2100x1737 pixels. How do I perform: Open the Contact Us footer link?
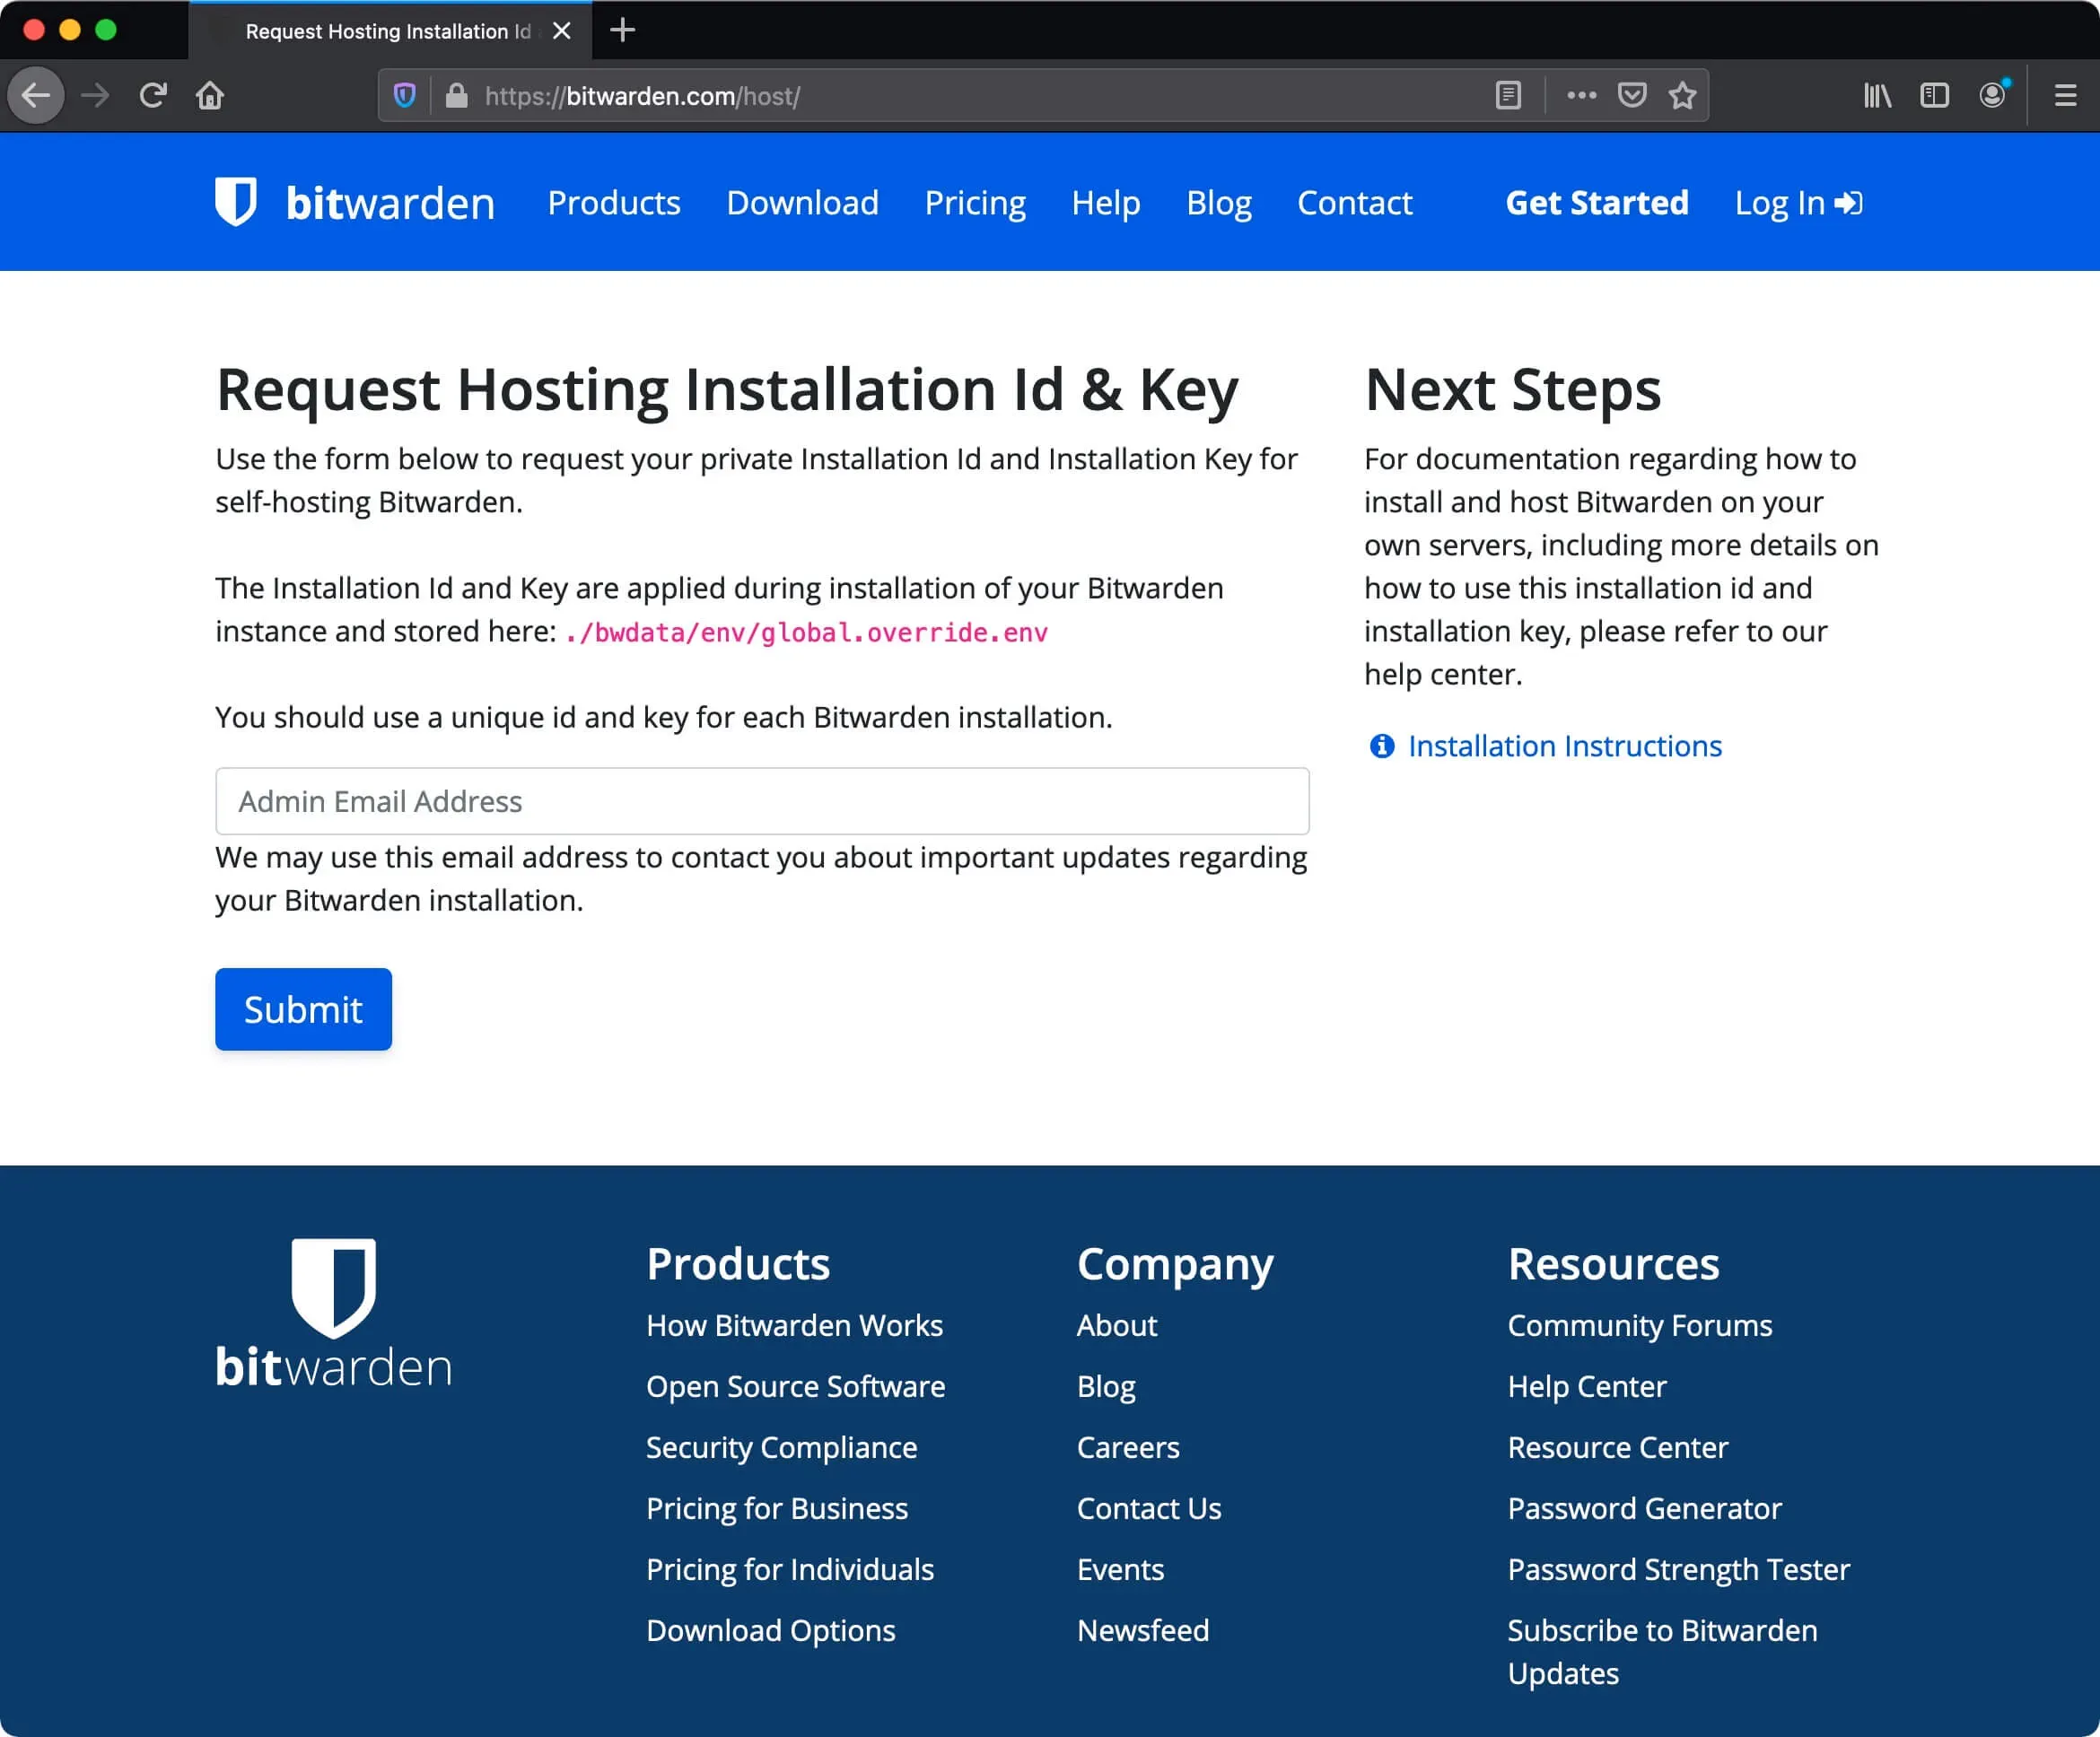click(1149, 1508)
